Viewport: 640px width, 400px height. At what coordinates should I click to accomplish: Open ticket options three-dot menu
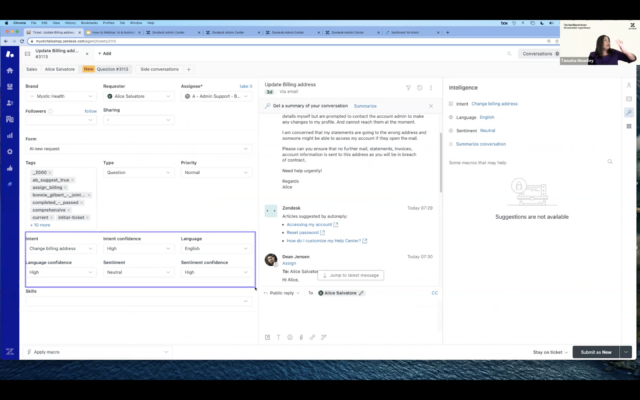click(x=431, y=88)
